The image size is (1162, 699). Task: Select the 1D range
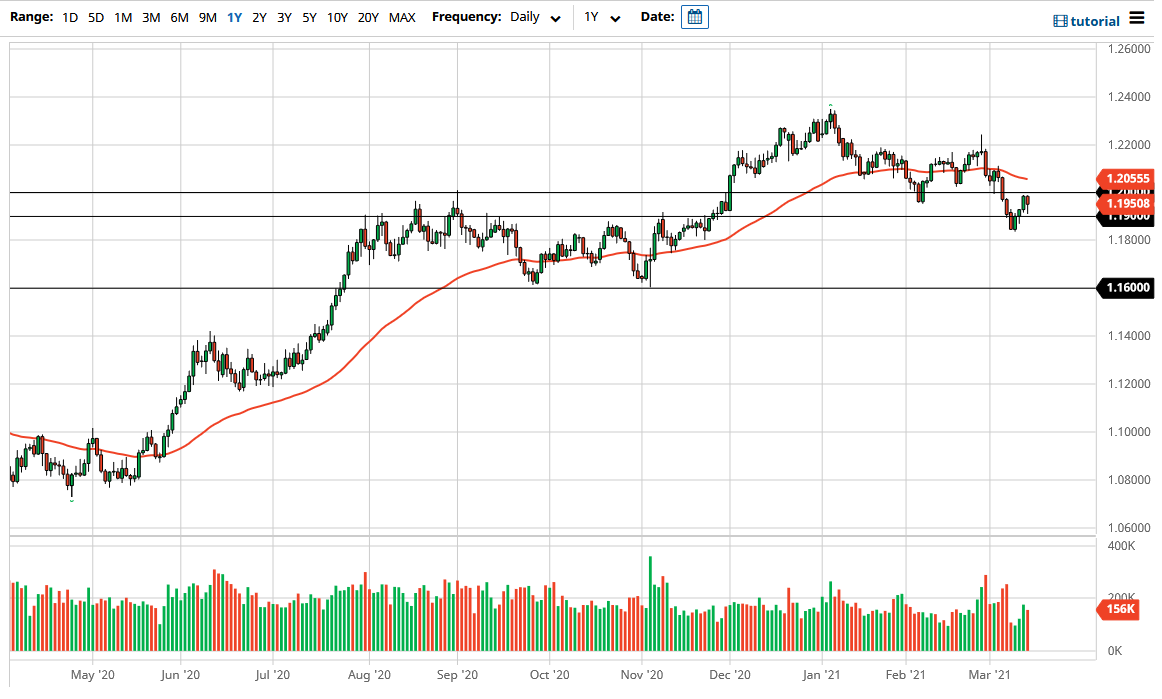point(69,17)
